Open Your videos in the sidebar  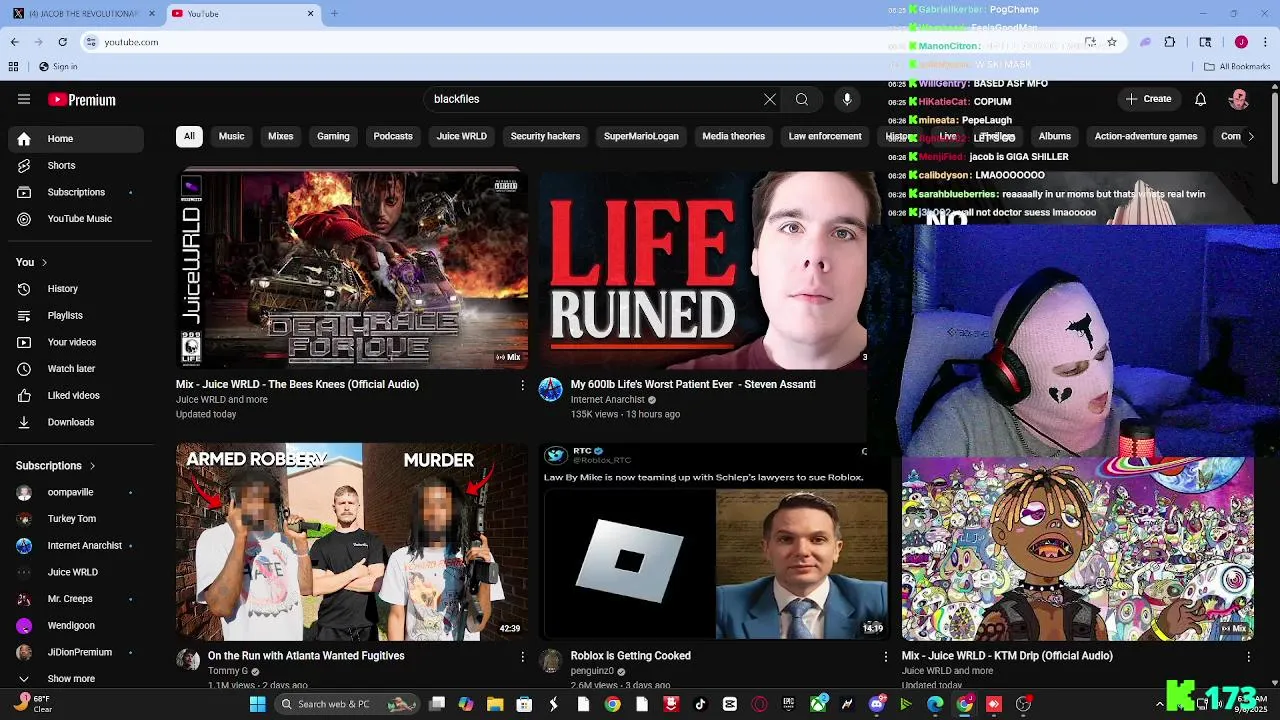76,342
